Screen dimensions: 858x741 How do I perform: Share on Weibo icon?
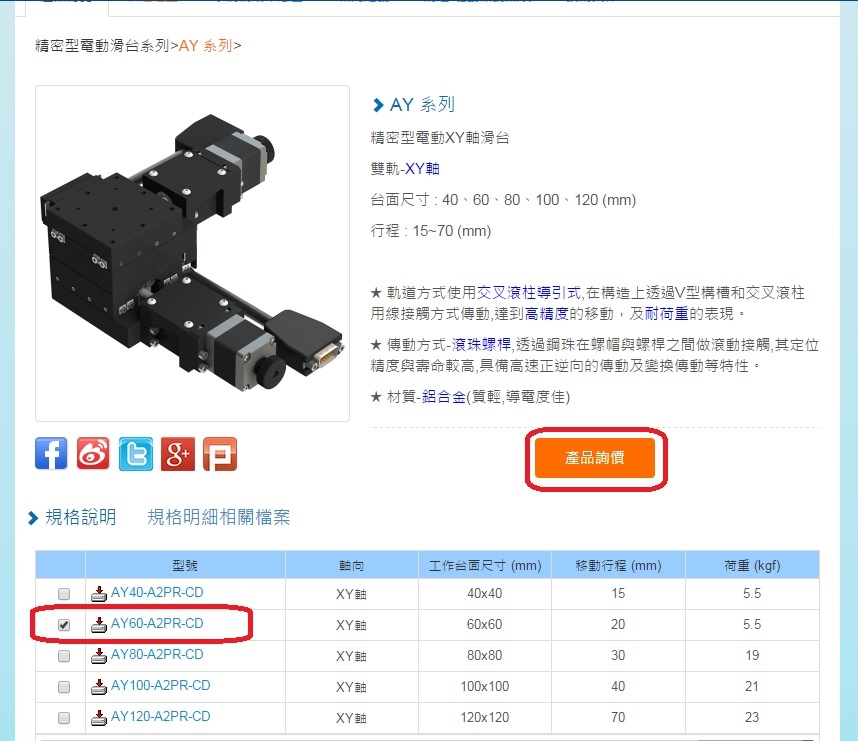pyautogui.click(x=93, y=454)
